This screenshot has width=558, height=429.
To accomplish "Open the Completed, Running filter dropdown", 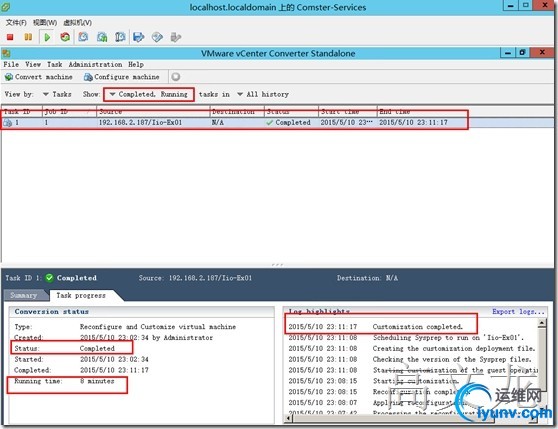I will (x=148, y=94).
